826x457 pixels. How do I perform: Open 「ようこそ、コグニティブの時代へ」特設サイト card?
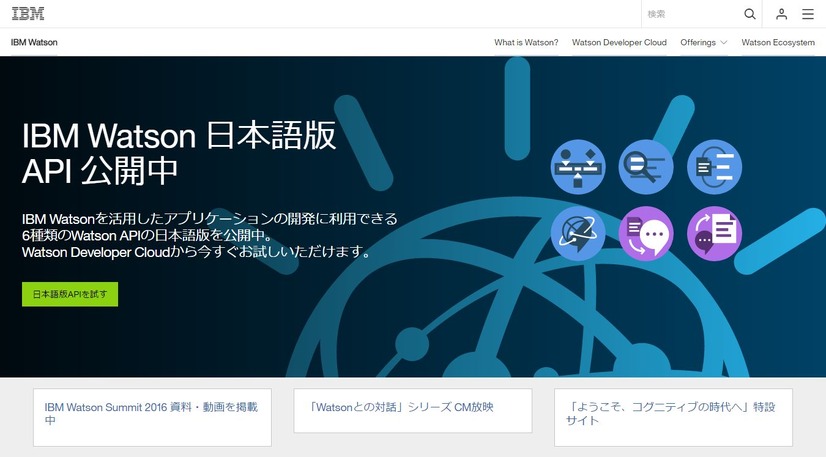click(x=673, y=418)
